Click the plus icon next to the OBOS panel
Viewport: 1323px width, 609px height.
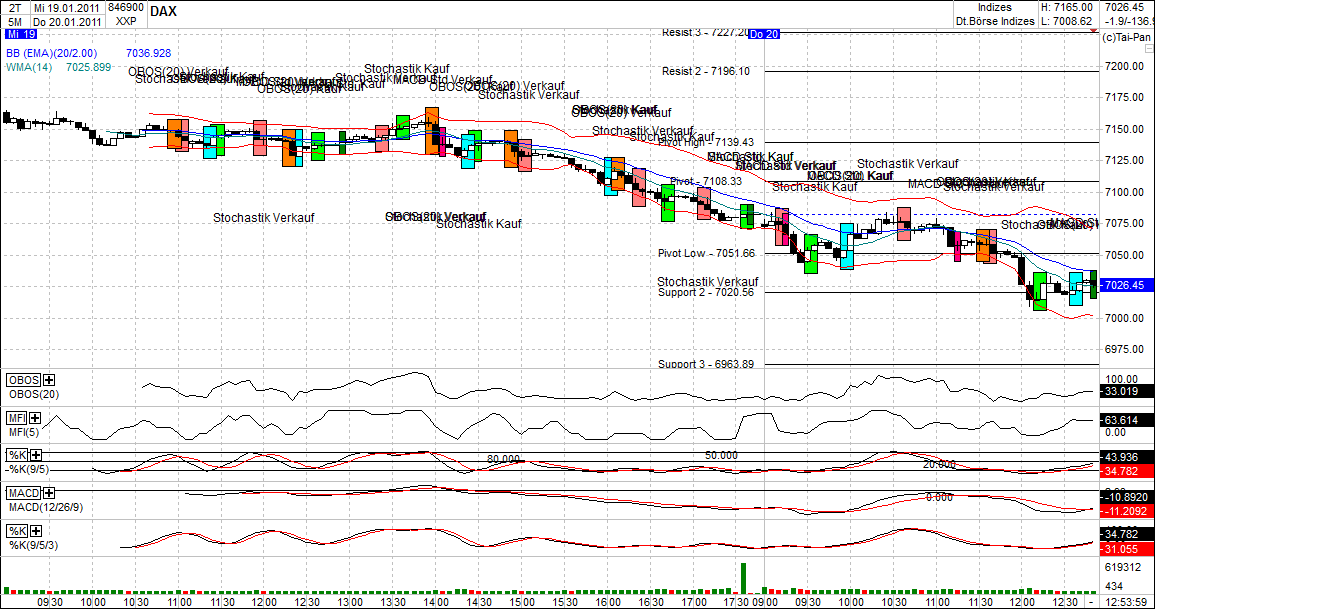tap(47, 381)
